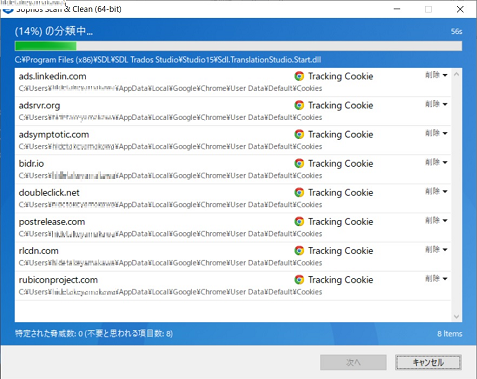
Task: Click the Chrome icon in doubleclick.net row
Action: pyautogui.click(x=299, y=192)
